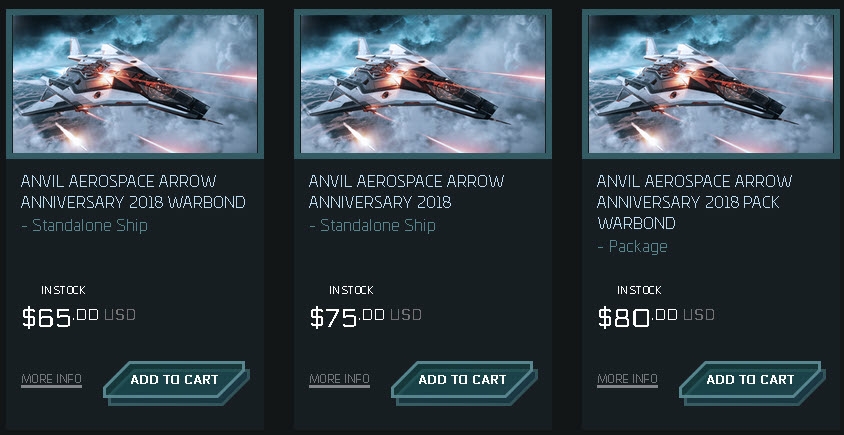Screen dimensions: 844x435
Task: Add the $65 Arrow Warbond ship to cart
Action: 174,380
